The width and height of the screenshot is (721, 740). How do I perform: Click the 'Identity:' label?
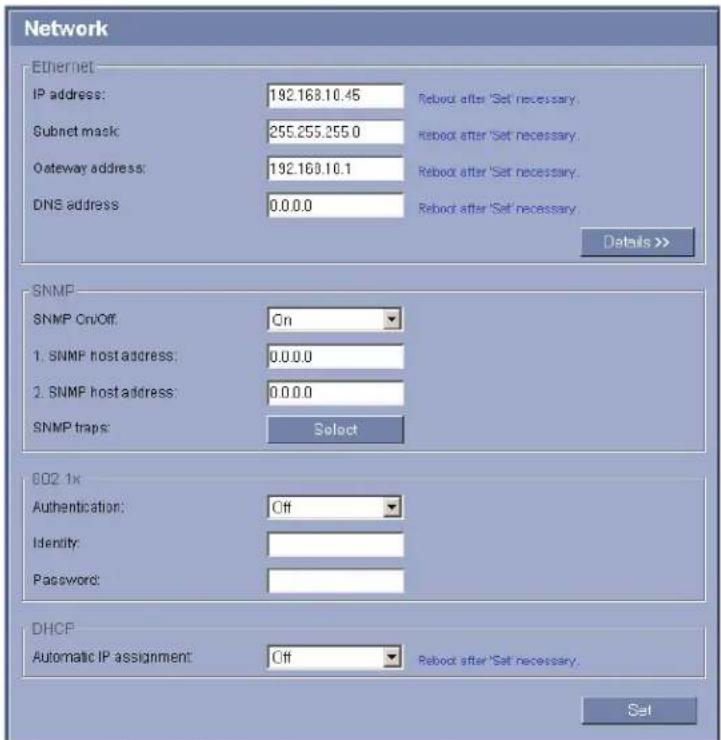[56, 543]
